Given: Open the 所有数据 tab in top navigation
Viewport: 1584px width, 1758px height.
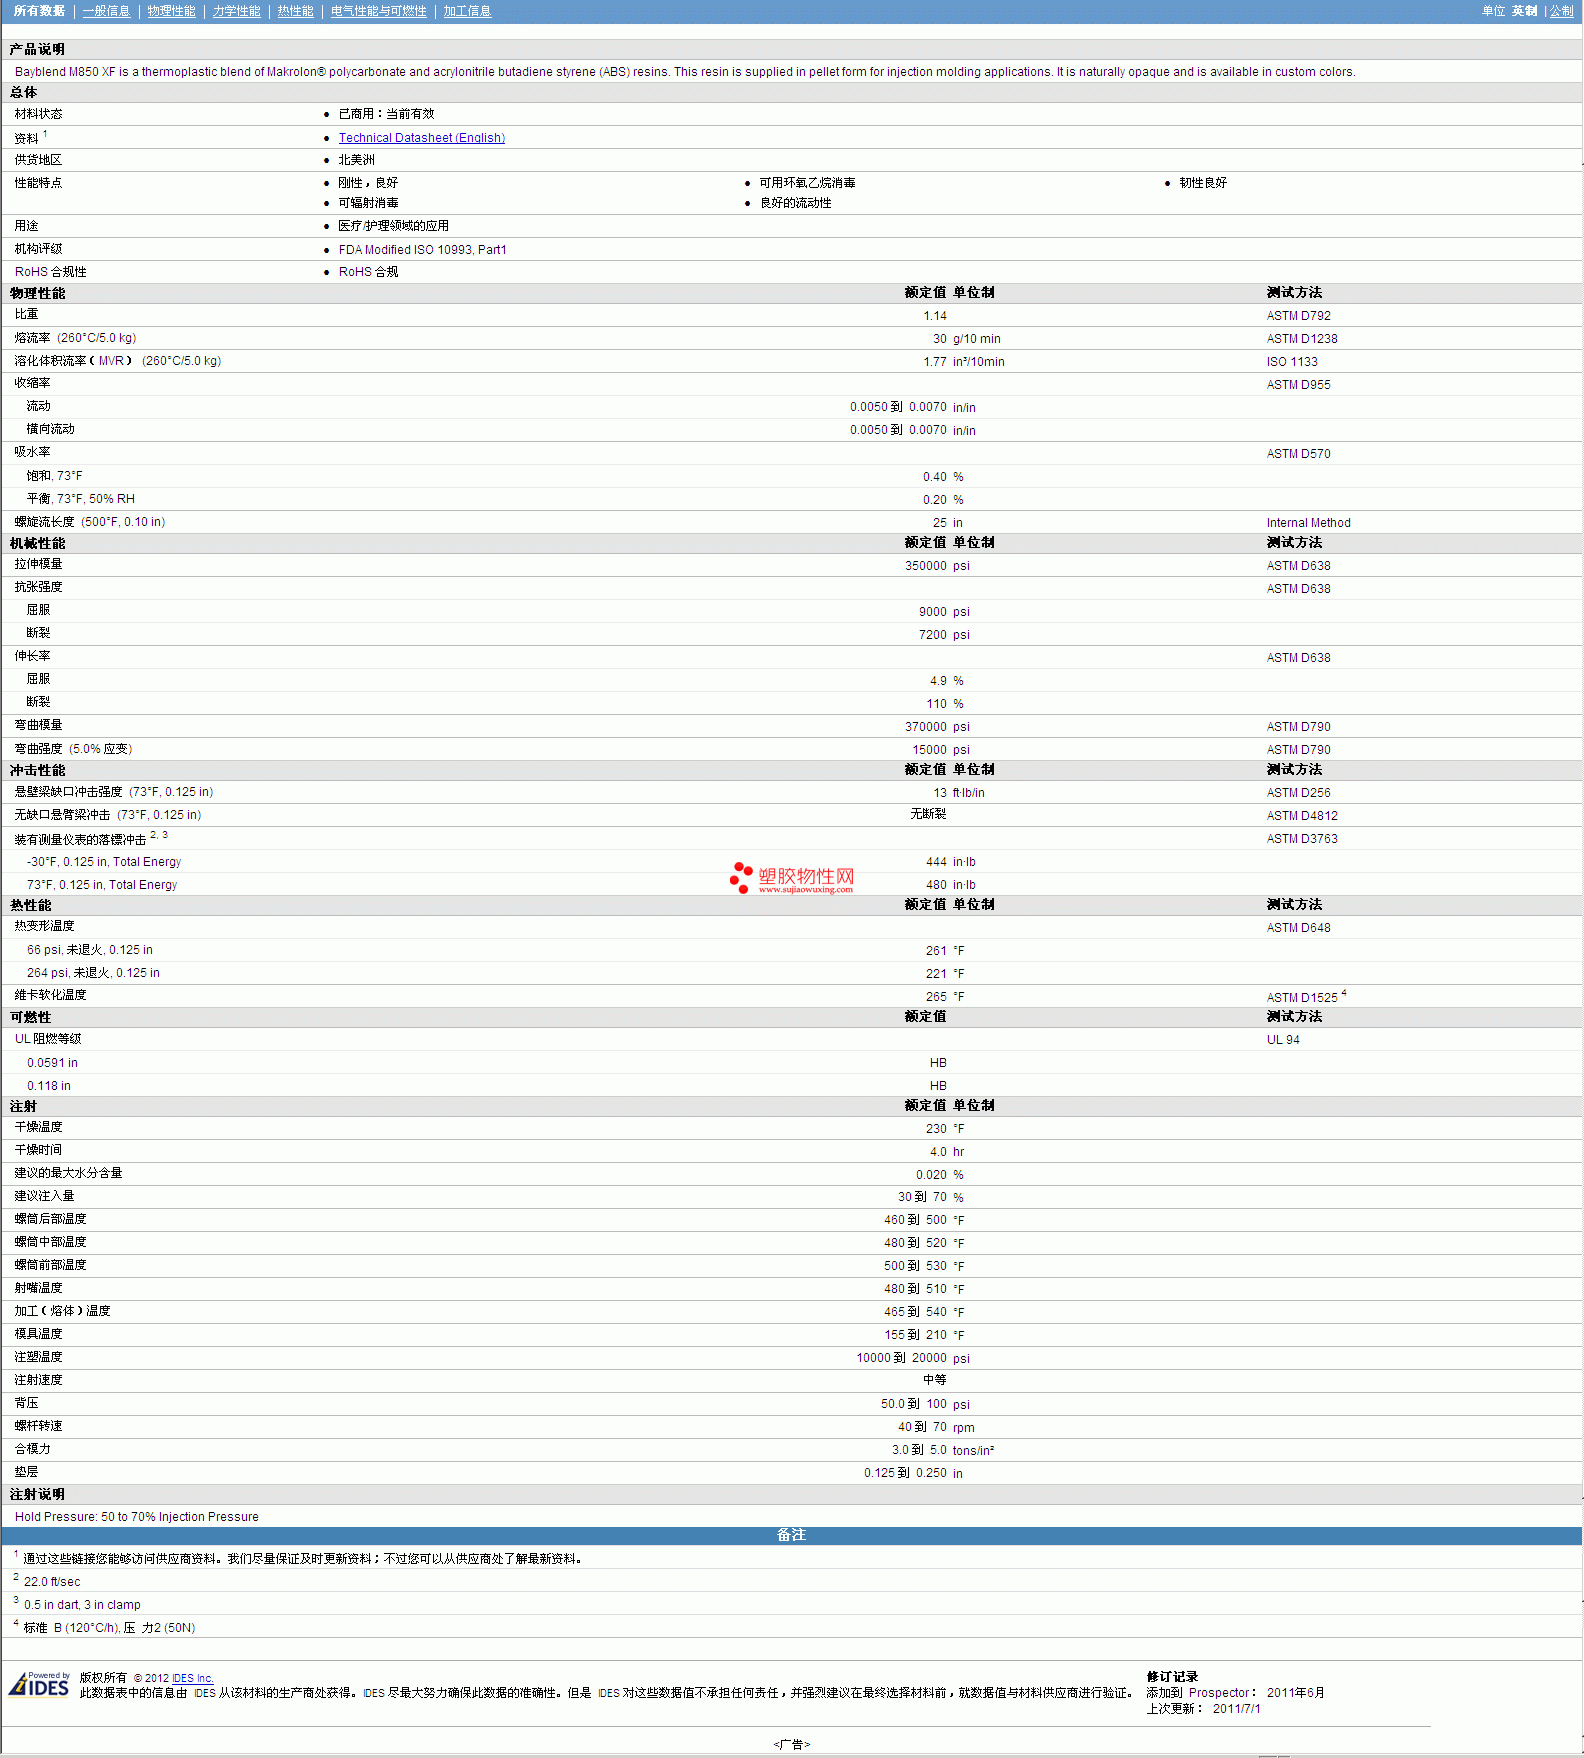Looking at the screenshot, I should point(39,11).
